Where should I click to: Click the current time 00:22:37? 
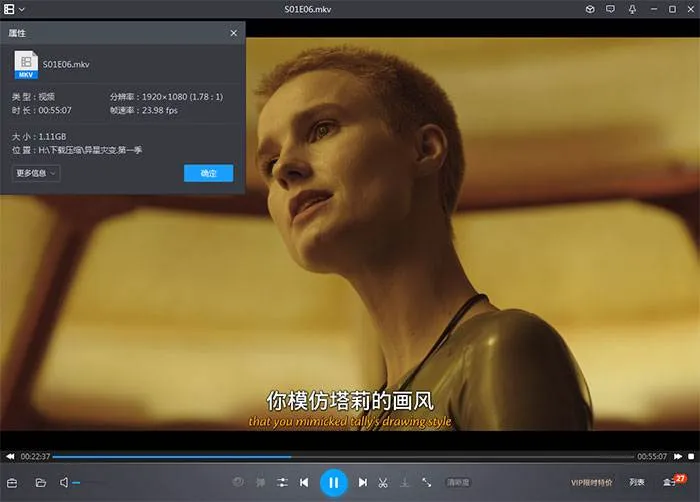[x=35, y=456]
